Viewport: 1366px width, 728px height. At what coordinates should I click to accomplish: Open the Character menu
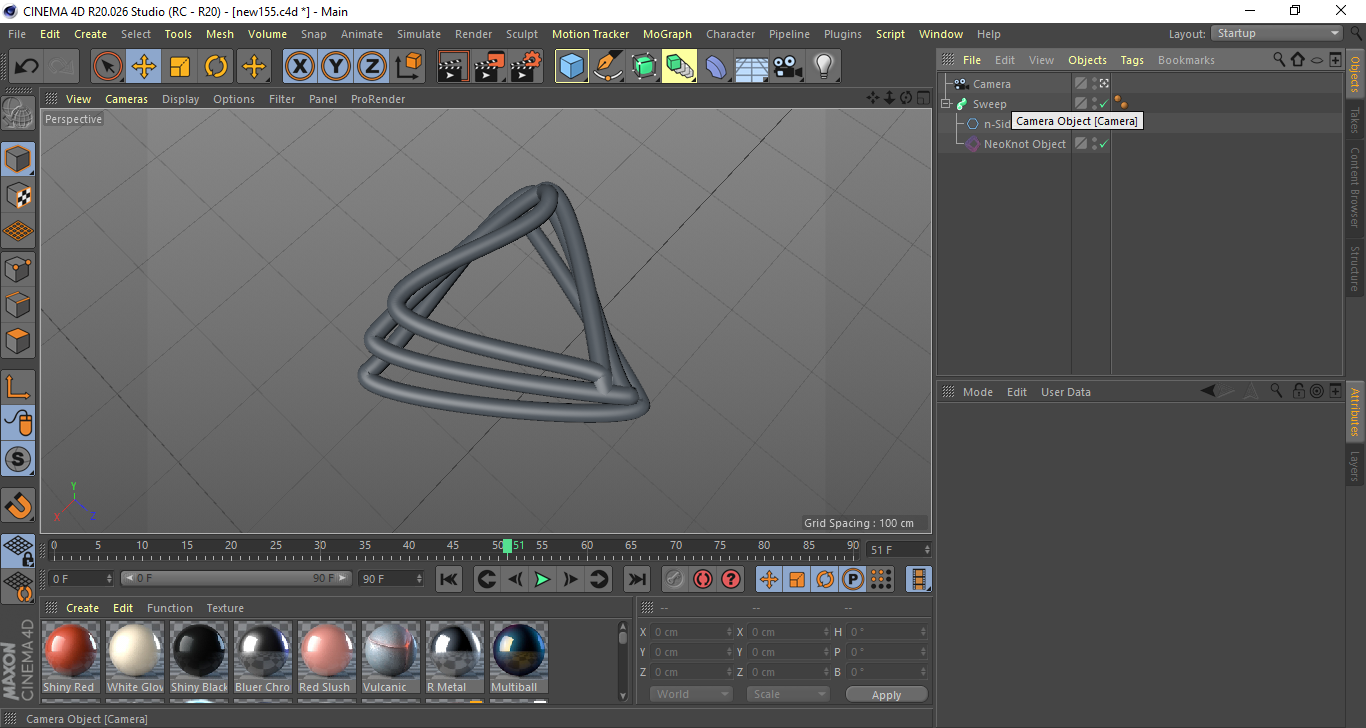[731, 34]
